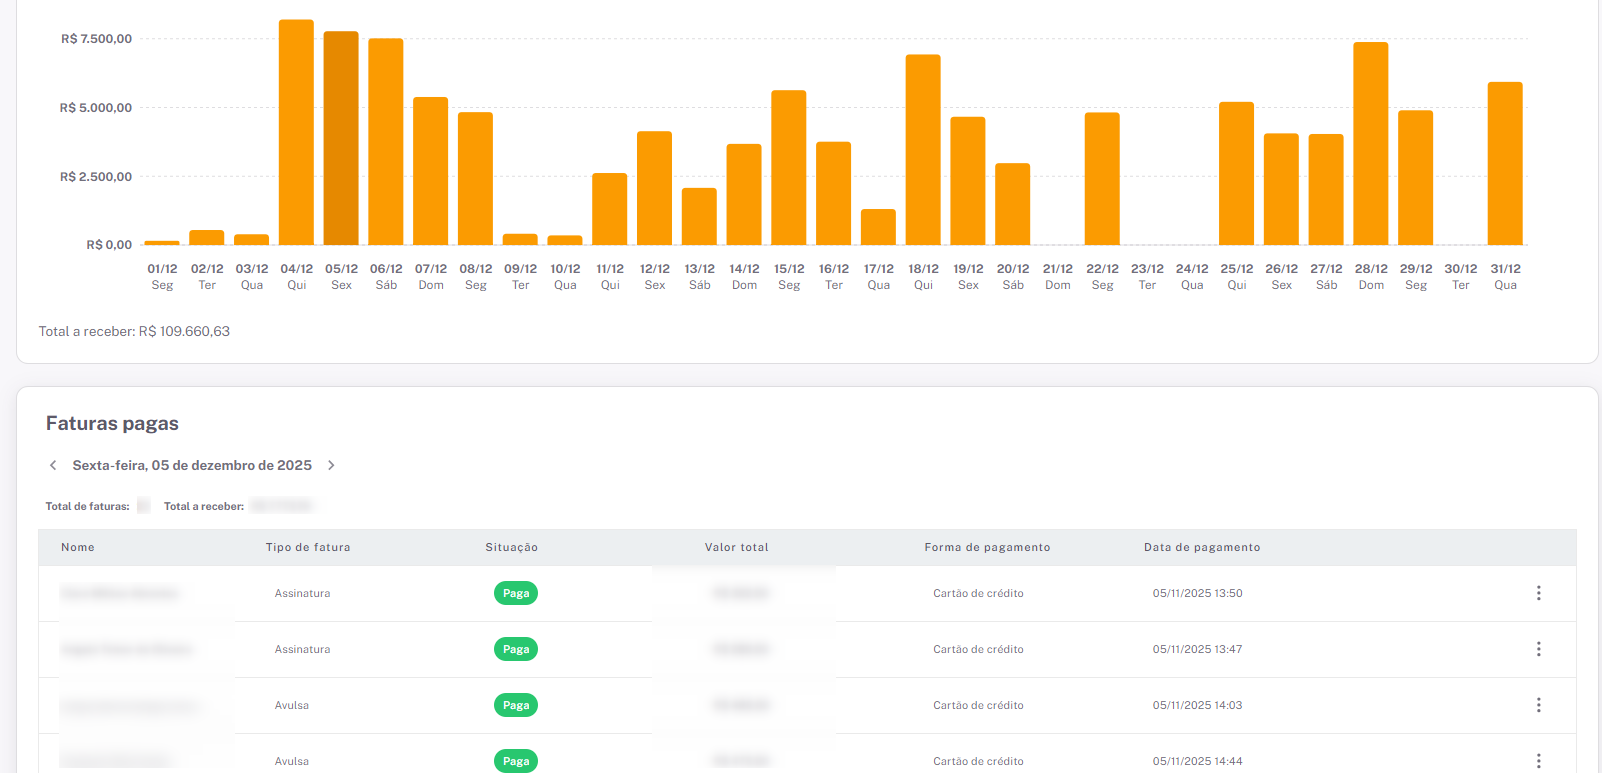Select the 06/12 Saturday bar
Viewport: 1602px width, 773px height.
[386, 141]
